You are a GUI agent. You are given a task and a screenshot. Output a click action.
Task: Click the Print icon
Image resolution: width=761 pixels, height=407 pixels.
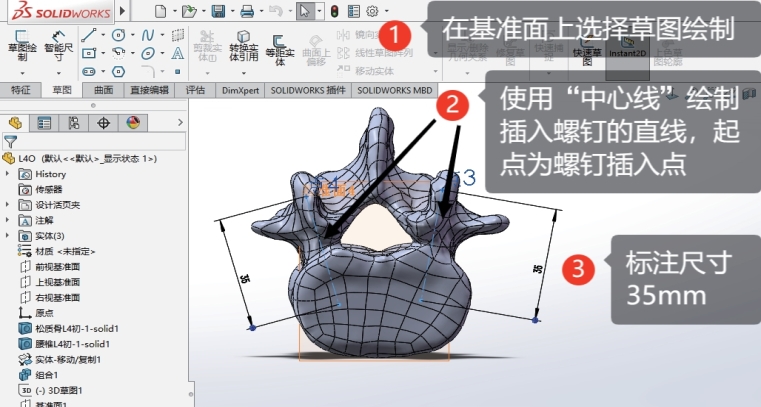pyautogui.click(x=247, y=11)
